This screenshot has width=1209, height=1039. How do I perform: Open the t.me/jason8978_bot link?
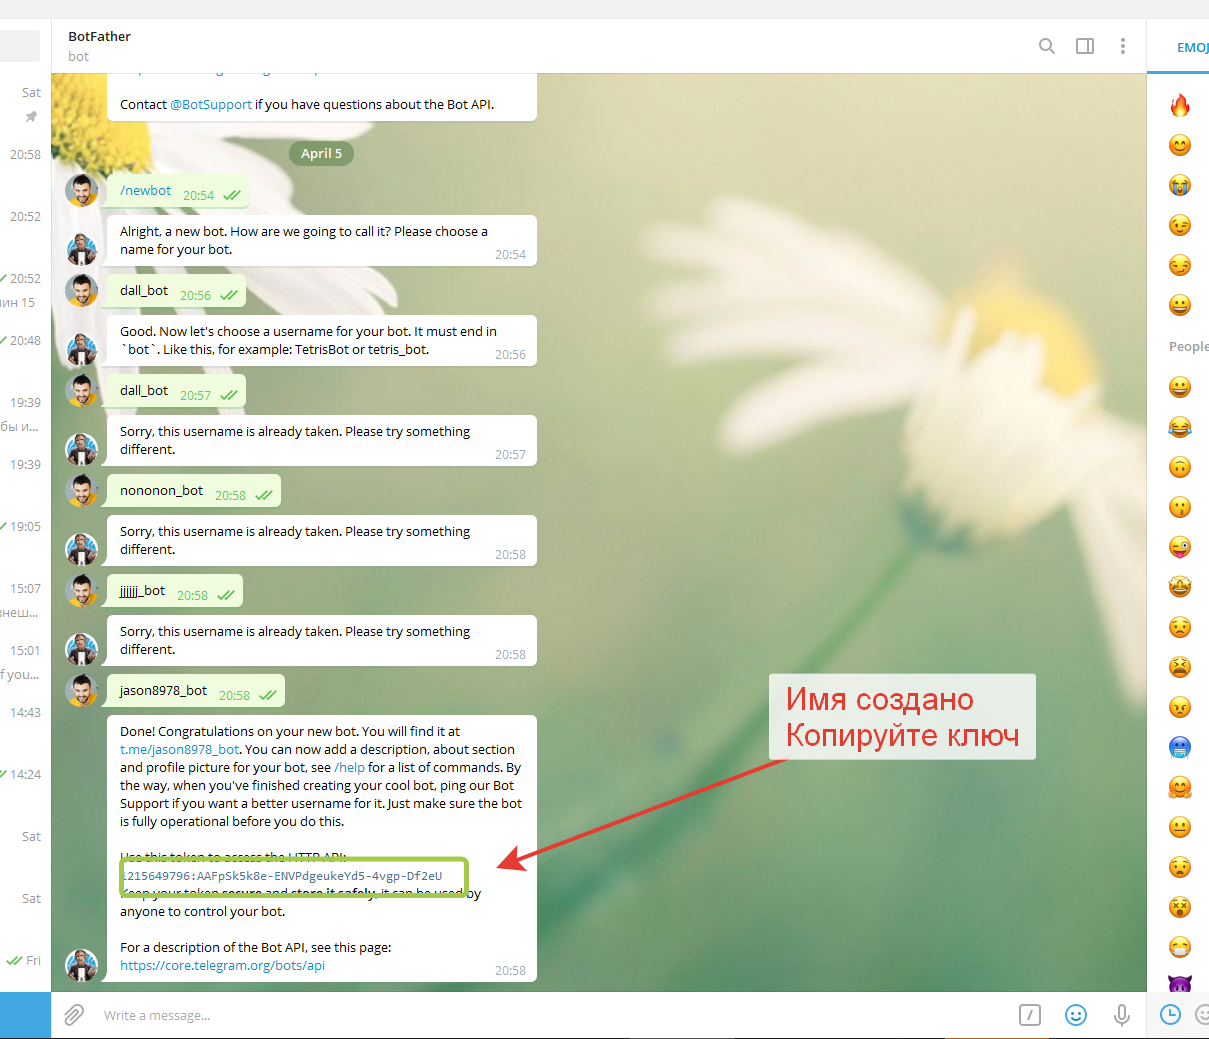point(180,750)
